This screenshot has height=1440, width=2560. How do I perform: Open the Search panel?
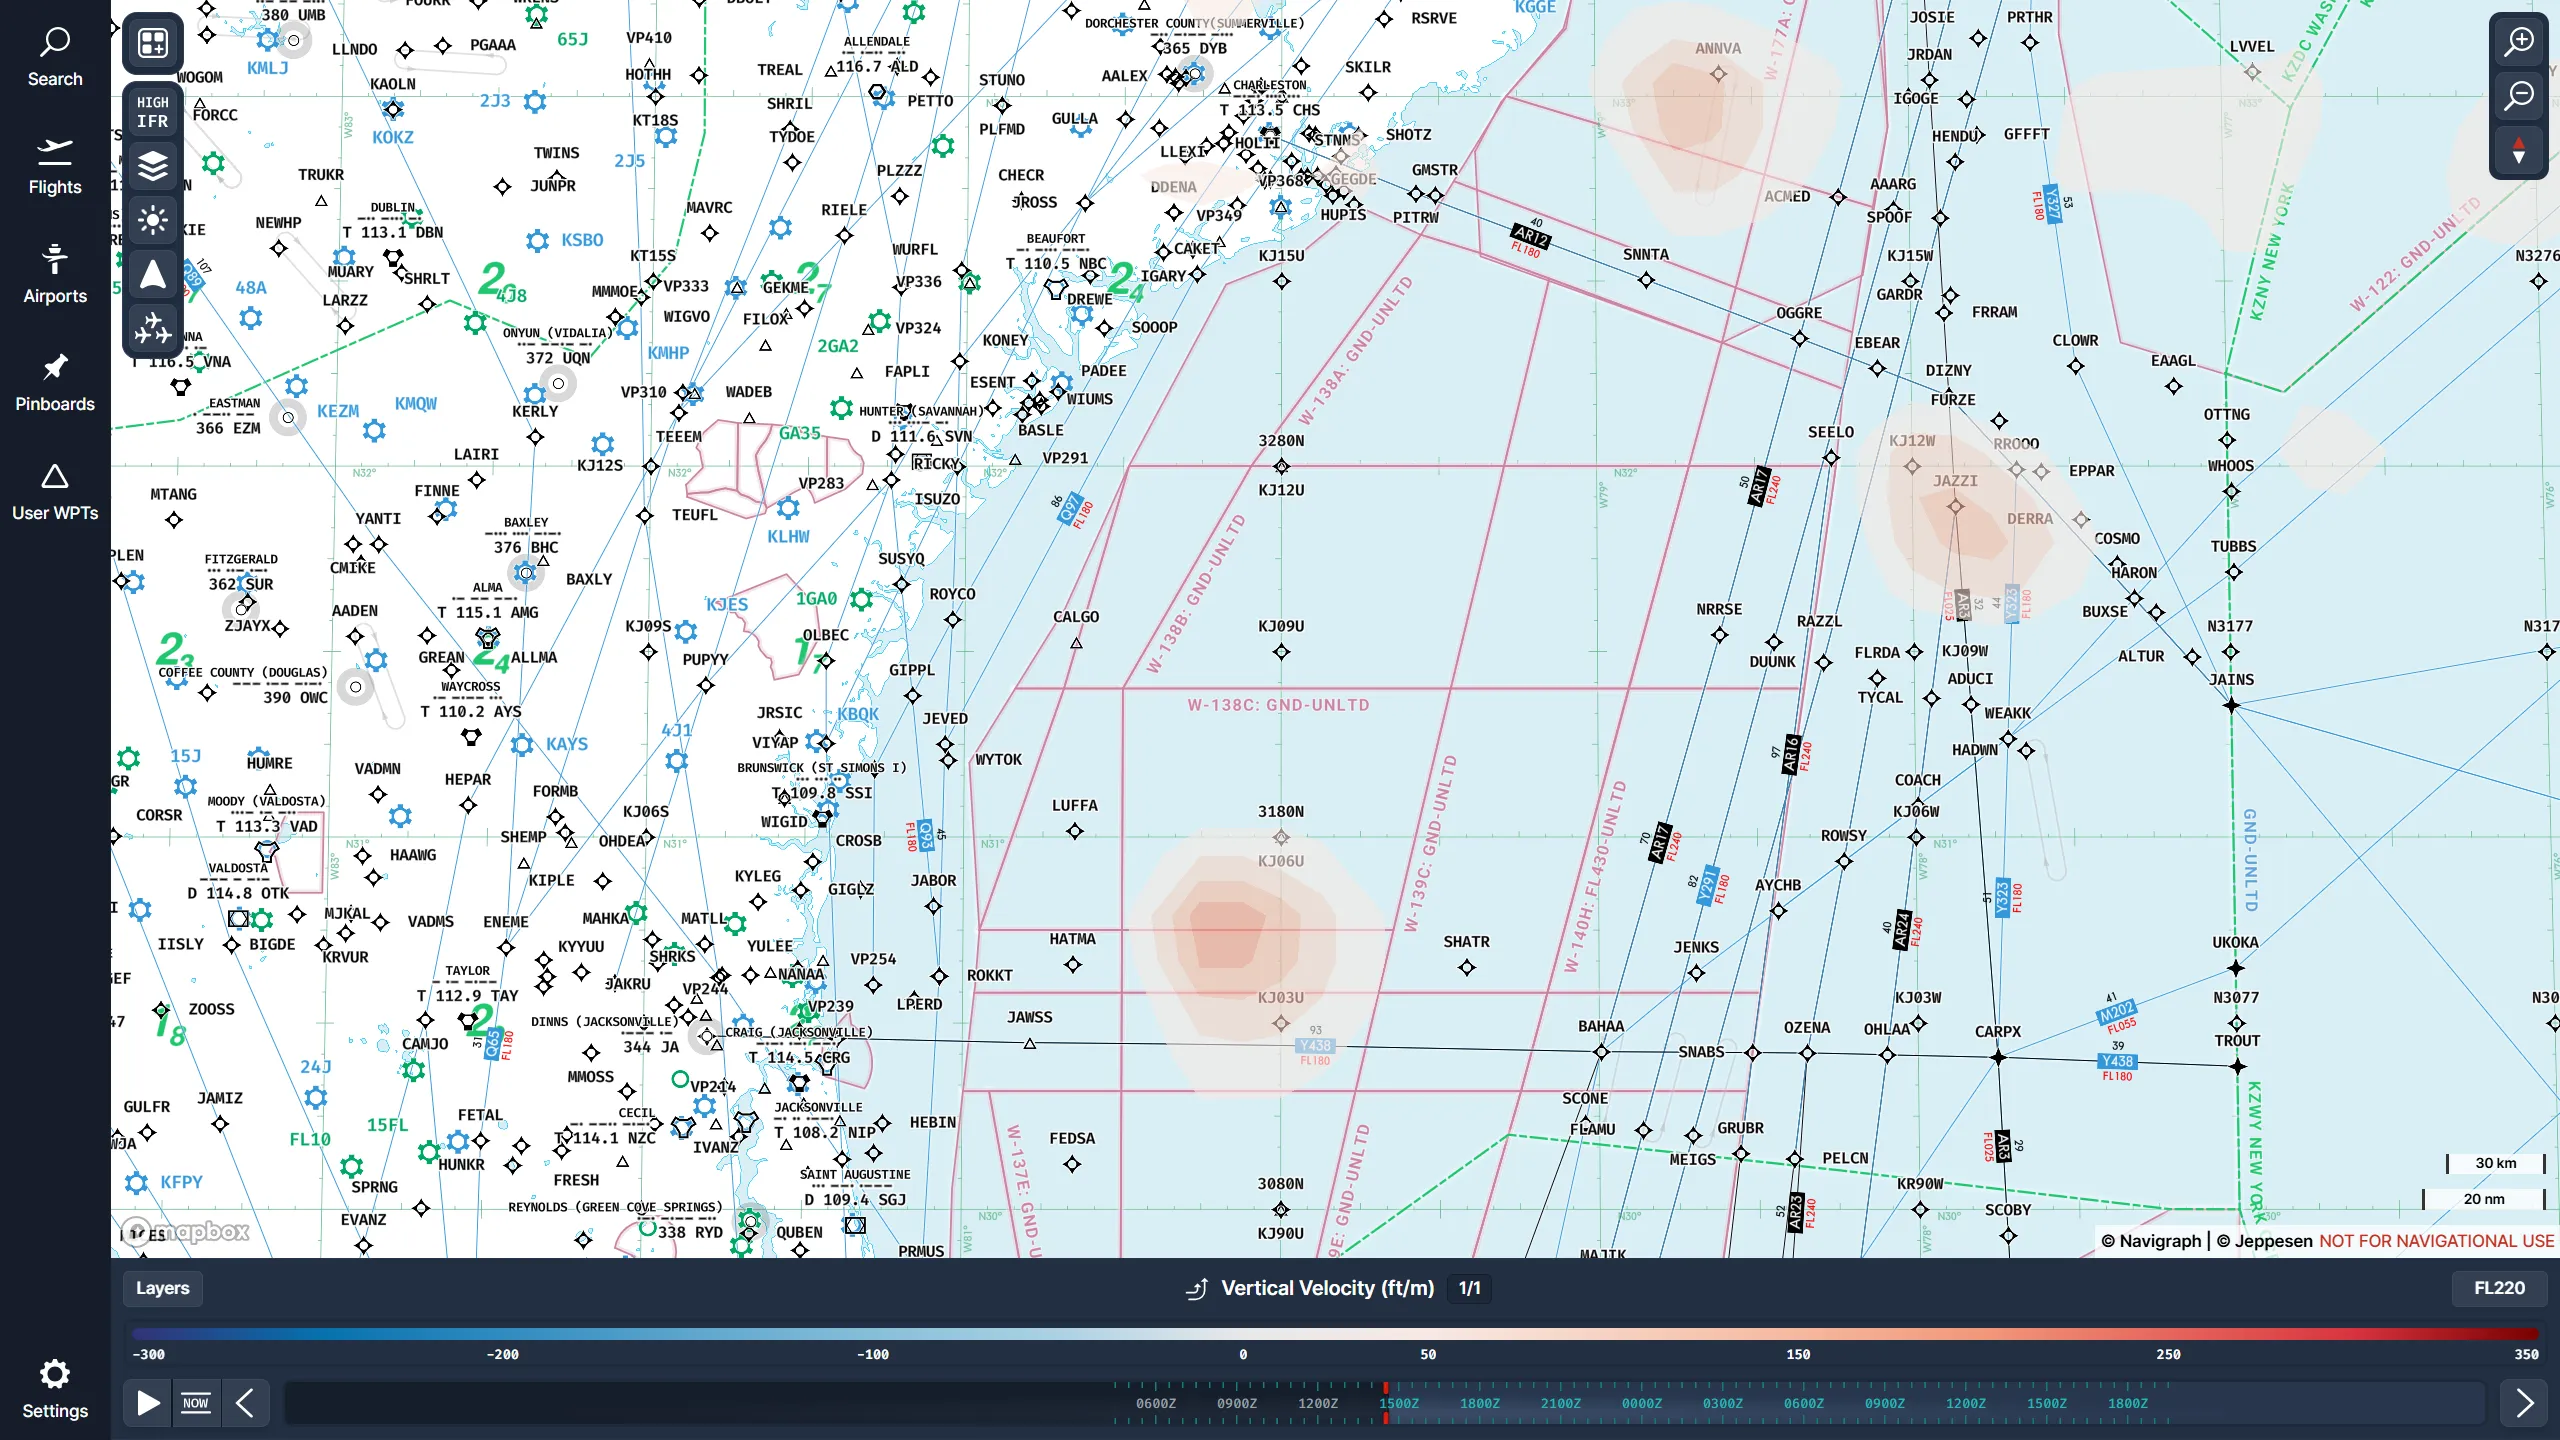tap(55, 57)
